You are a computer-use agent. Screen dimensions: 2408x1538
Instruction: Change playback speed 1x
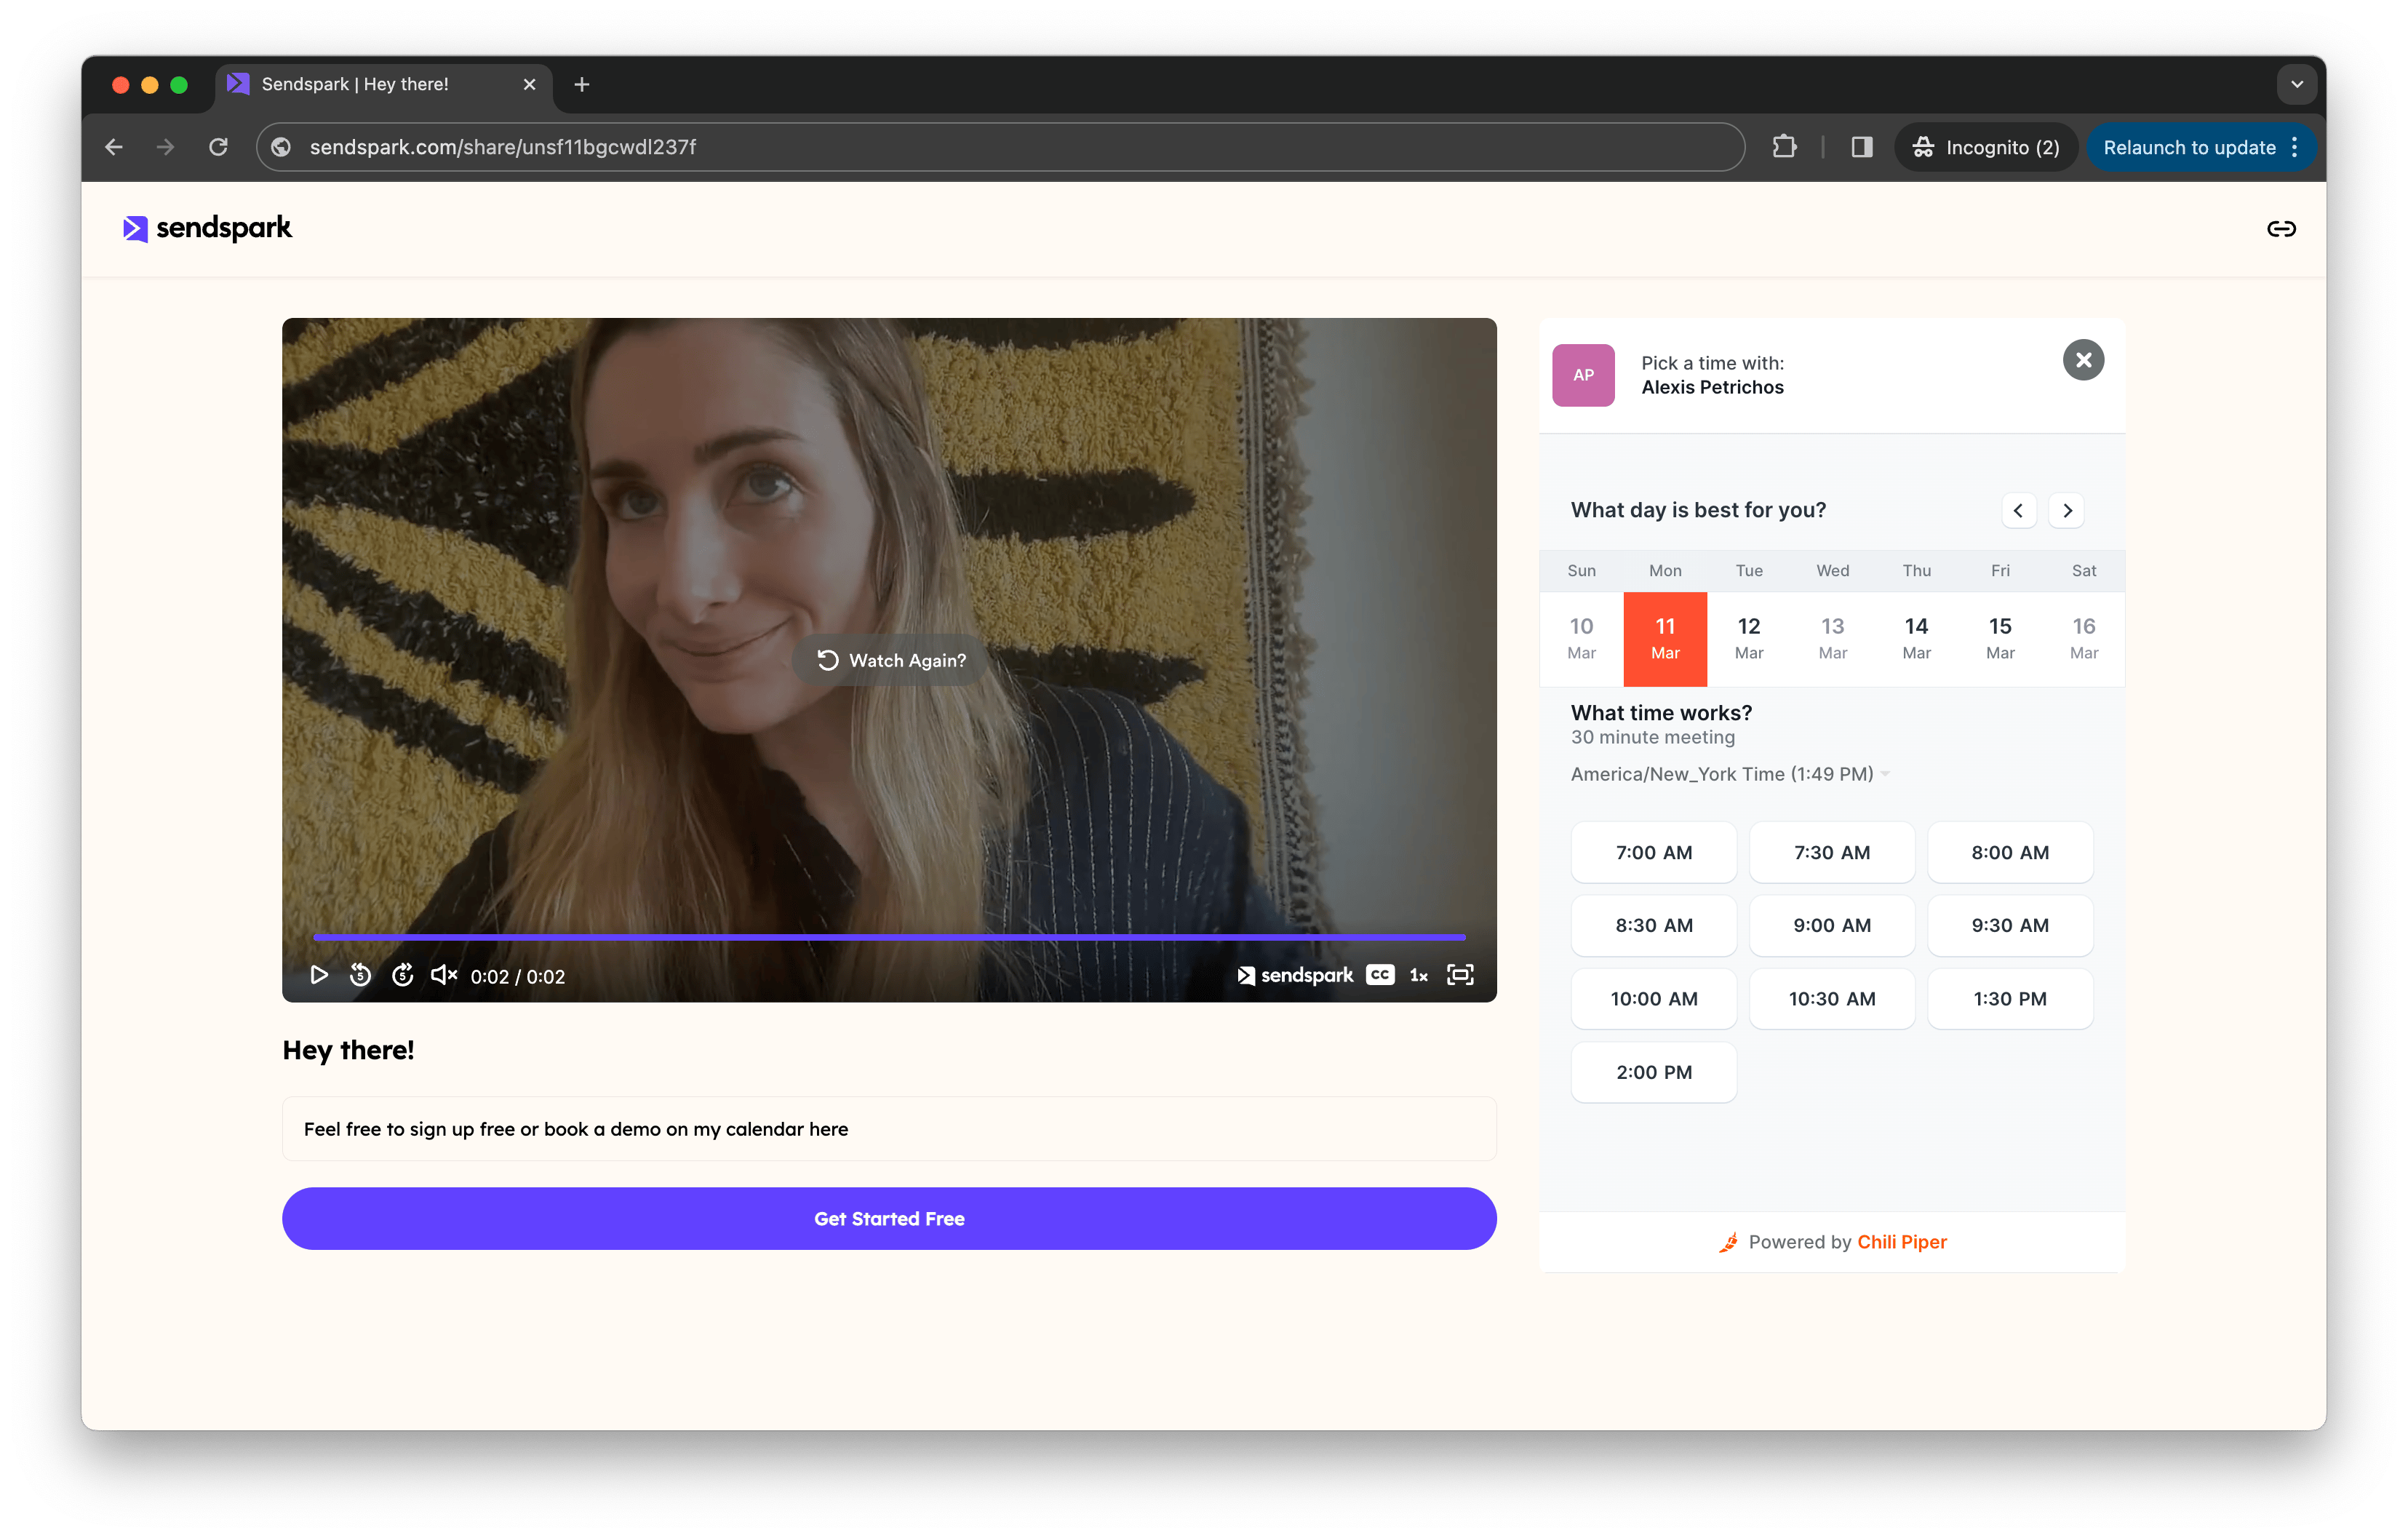(1419, 975)
